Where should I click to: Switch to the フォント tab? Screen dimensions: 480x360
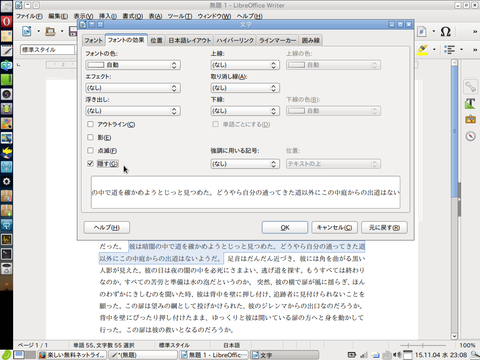point(93,41)
